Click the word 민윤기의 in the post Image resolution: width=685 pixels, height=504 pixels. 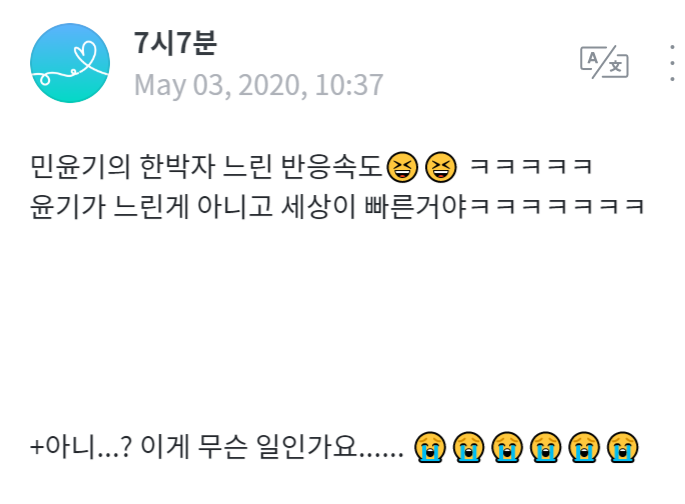pos(80,167)
